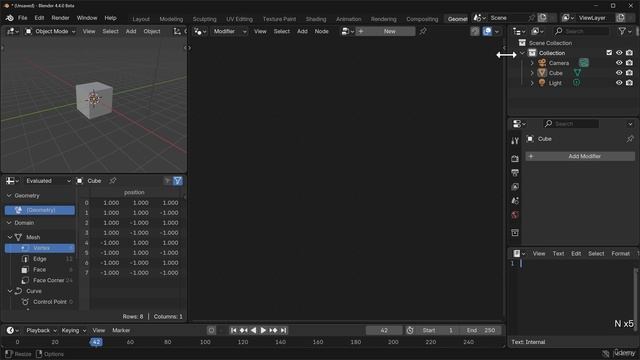Click the green light data icon beside Light
640x360 pixels.
point(576,82)
